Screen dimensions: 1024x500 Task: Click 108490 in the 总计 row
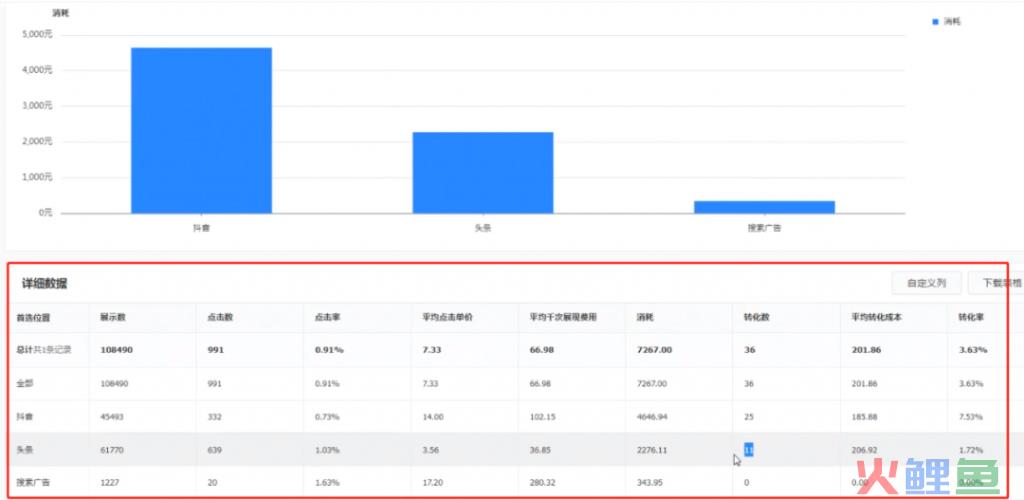(x=116, y=350)
